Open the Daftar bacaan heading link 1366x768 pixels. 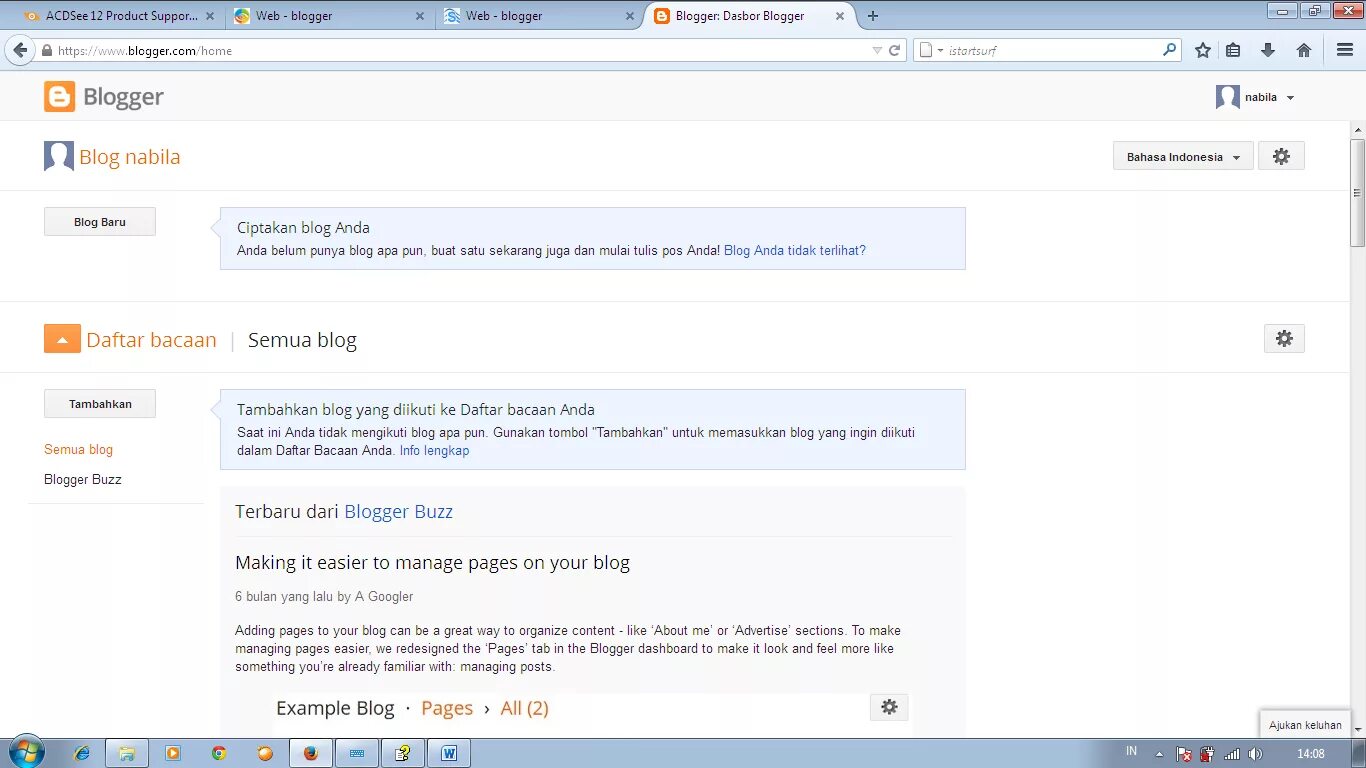tap(151, 340)
